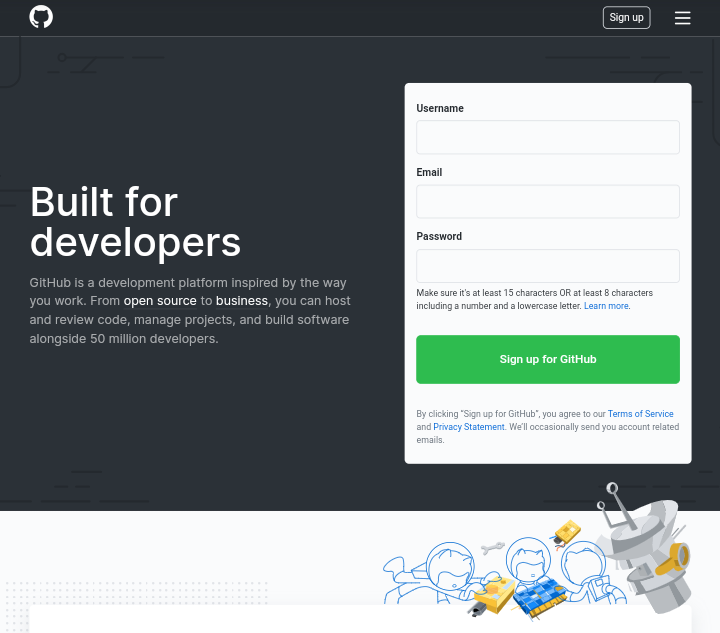Click the small floating yellow chip
The width and height of the screenshot is (720, 633).
(566, 531)
